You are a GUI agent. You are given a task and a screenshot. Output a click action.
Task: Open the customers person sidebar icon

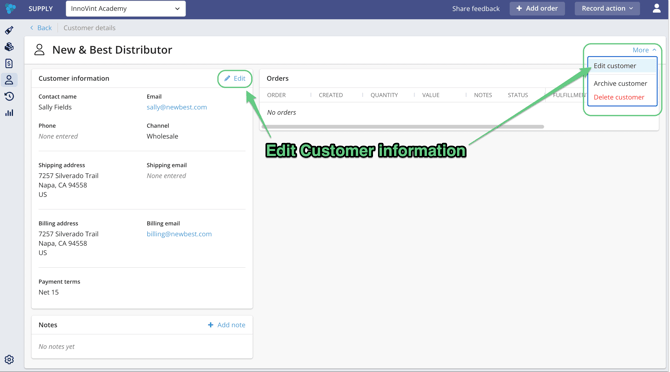[x=9, y=79]
